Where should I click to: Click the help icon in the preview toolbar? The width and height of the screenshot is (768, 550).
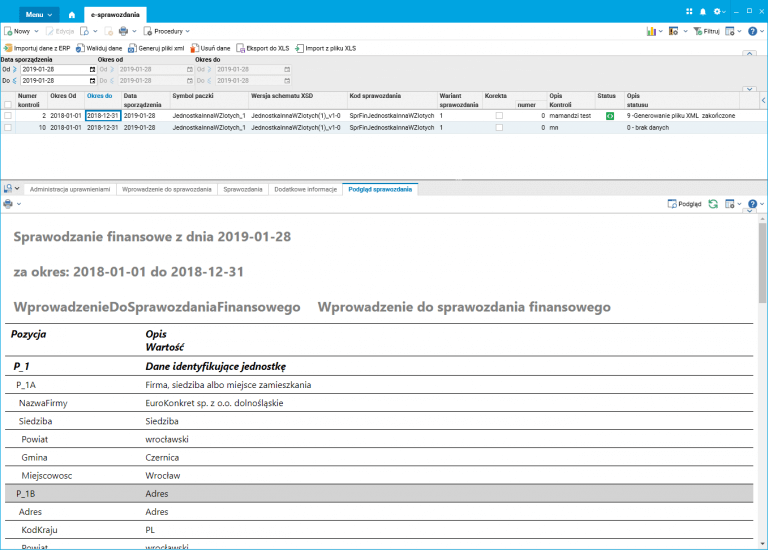coord(753,204)
